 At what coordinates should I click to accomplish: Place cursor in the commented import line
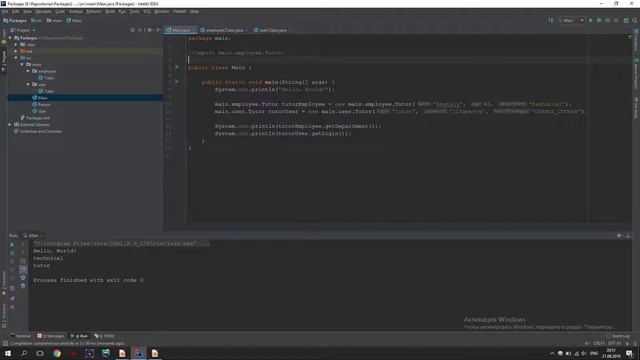[236, 53]
